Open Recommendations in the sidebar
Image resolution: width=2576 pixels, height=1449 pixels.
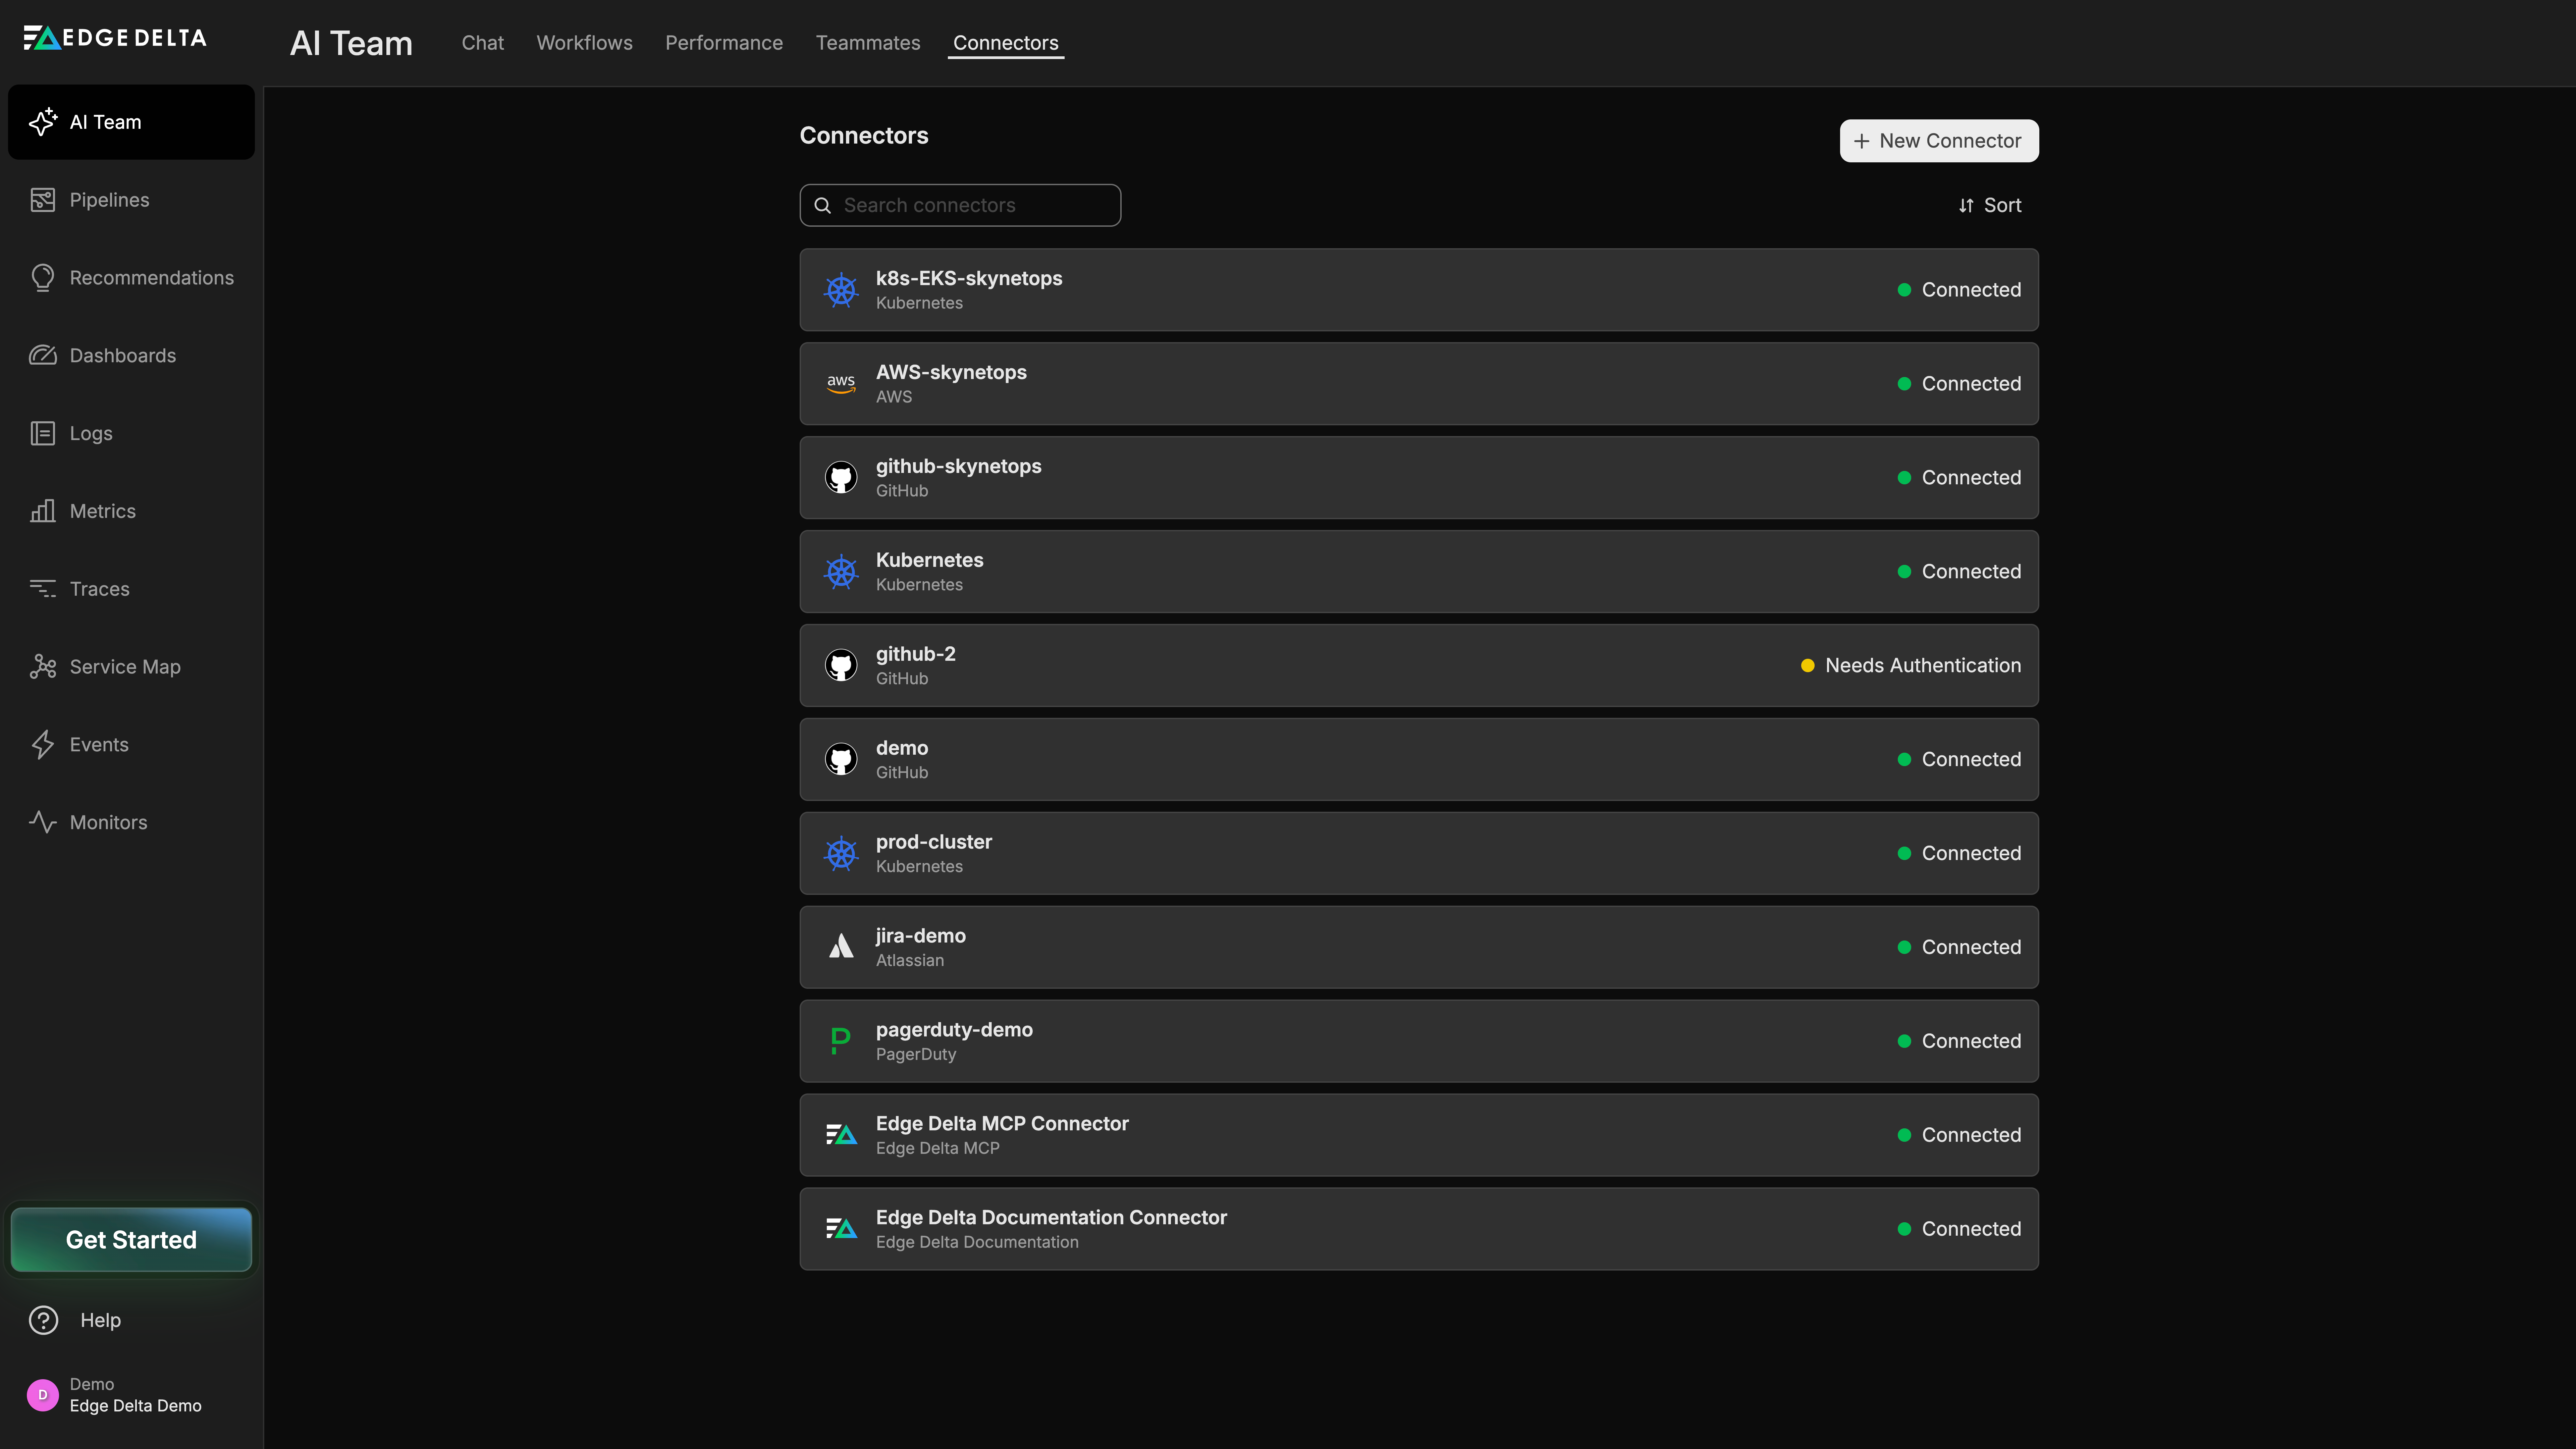tap(131, 278)
